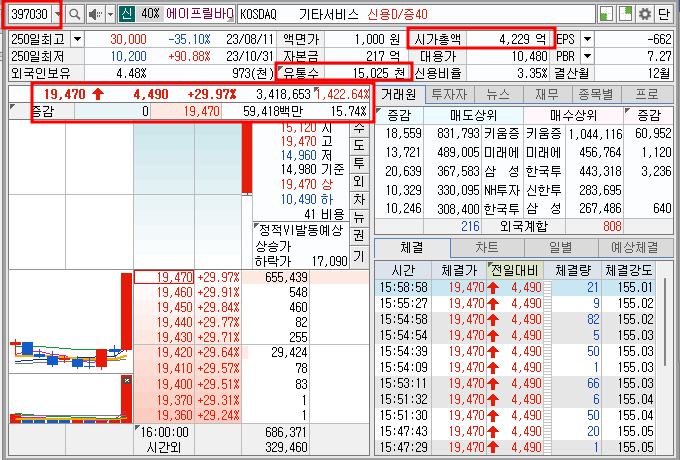This screenshot has height=460, width=680.
Task: Click the 외국인보유 4.48% value
Action: click(x=131, y=73)
